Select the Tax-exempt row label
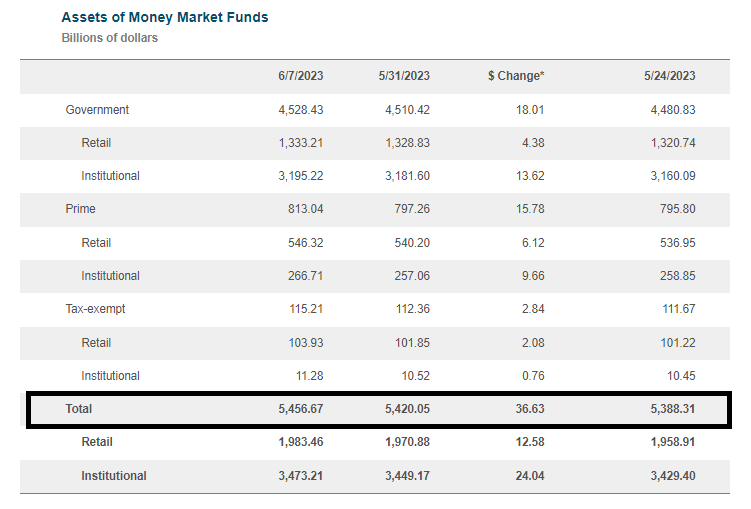 (x=93, y=309)
